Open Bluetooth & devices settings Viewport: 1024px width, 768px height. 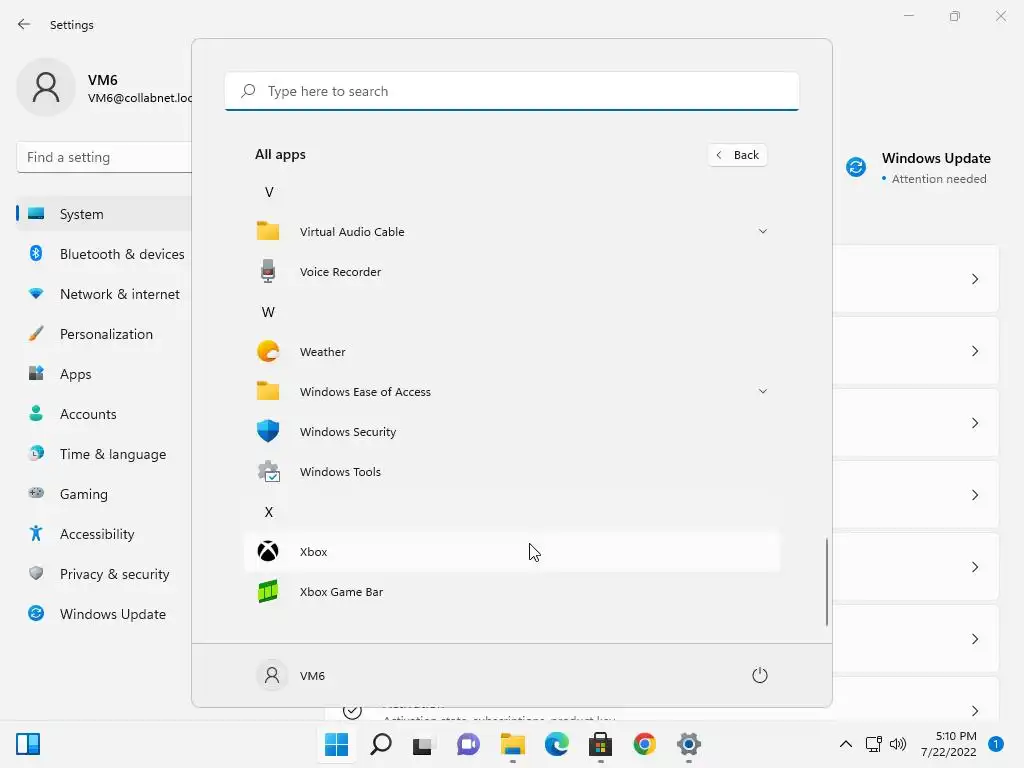[104, 254]
